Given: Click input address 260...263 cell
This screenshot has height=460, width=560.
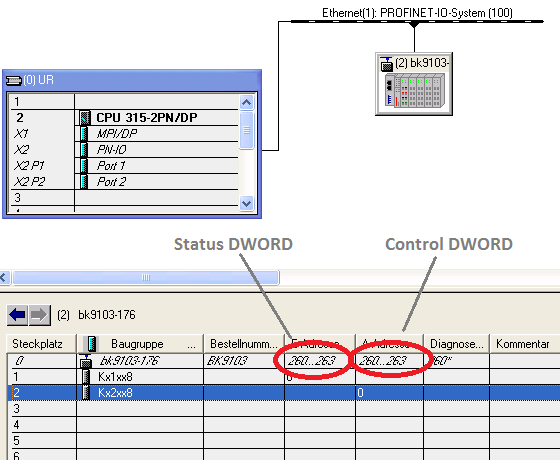Looking at the screenshot, I should coord(320,361).
